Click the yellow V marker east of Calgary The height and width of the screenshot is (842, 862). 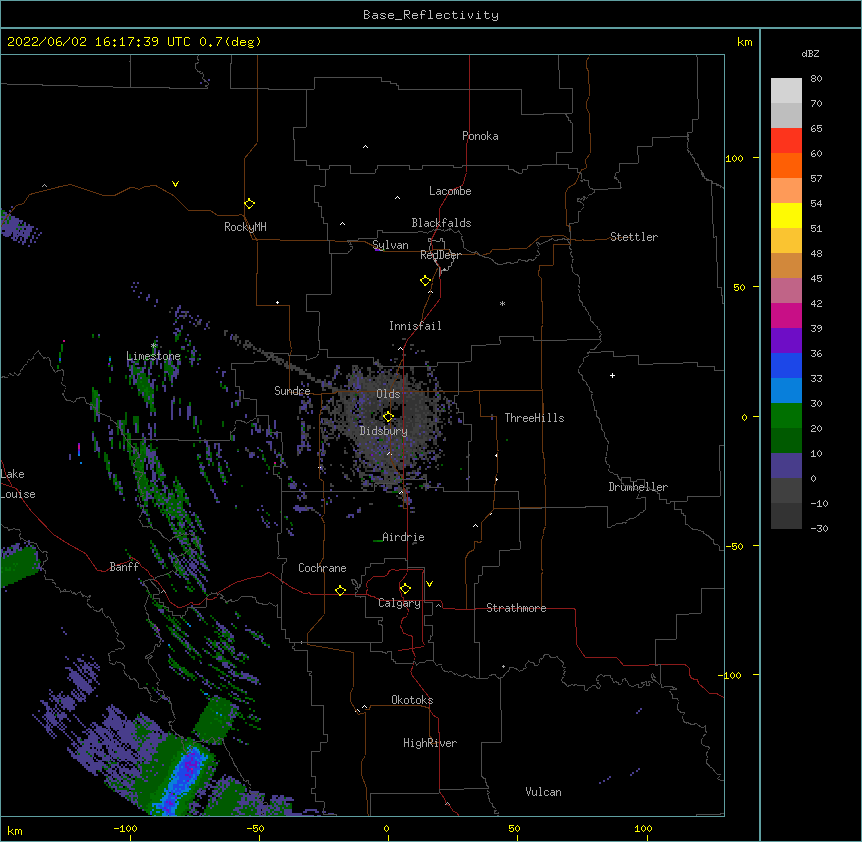pos(429,584)
